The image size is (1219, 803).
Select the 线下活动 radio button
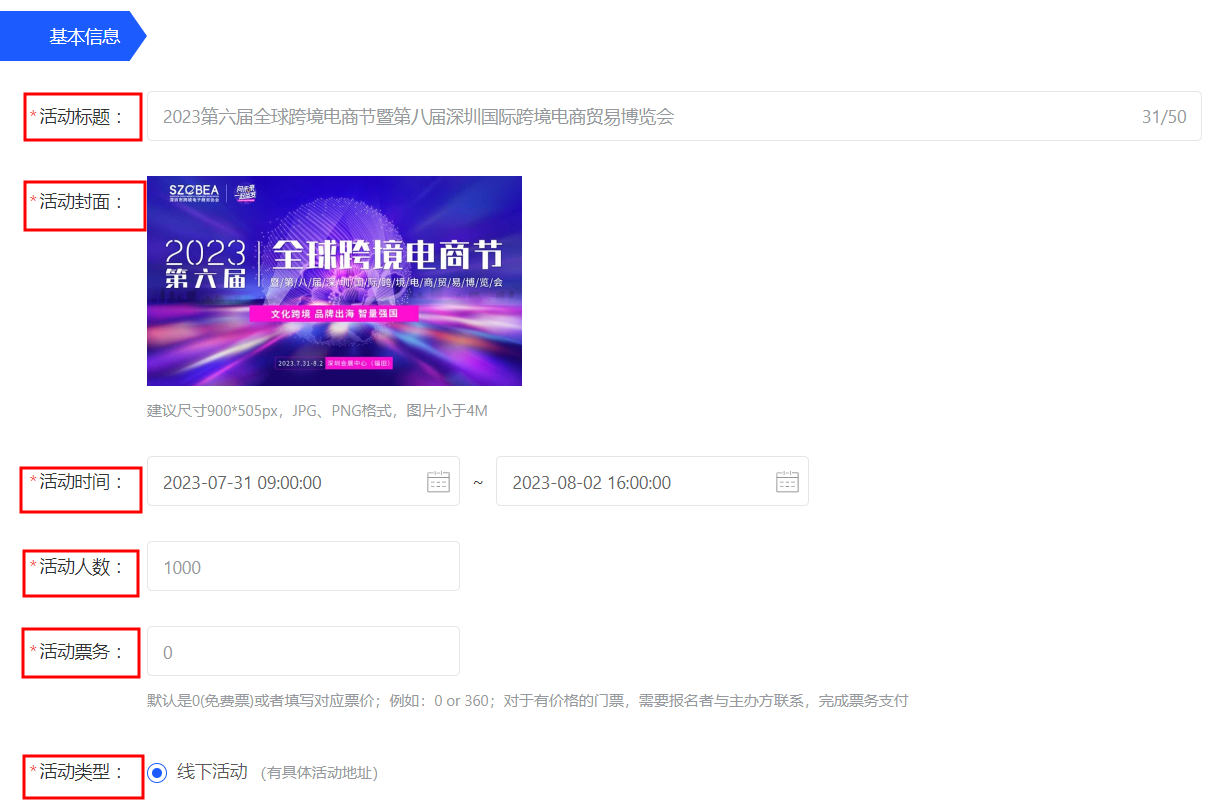click(x=157, y=773)
